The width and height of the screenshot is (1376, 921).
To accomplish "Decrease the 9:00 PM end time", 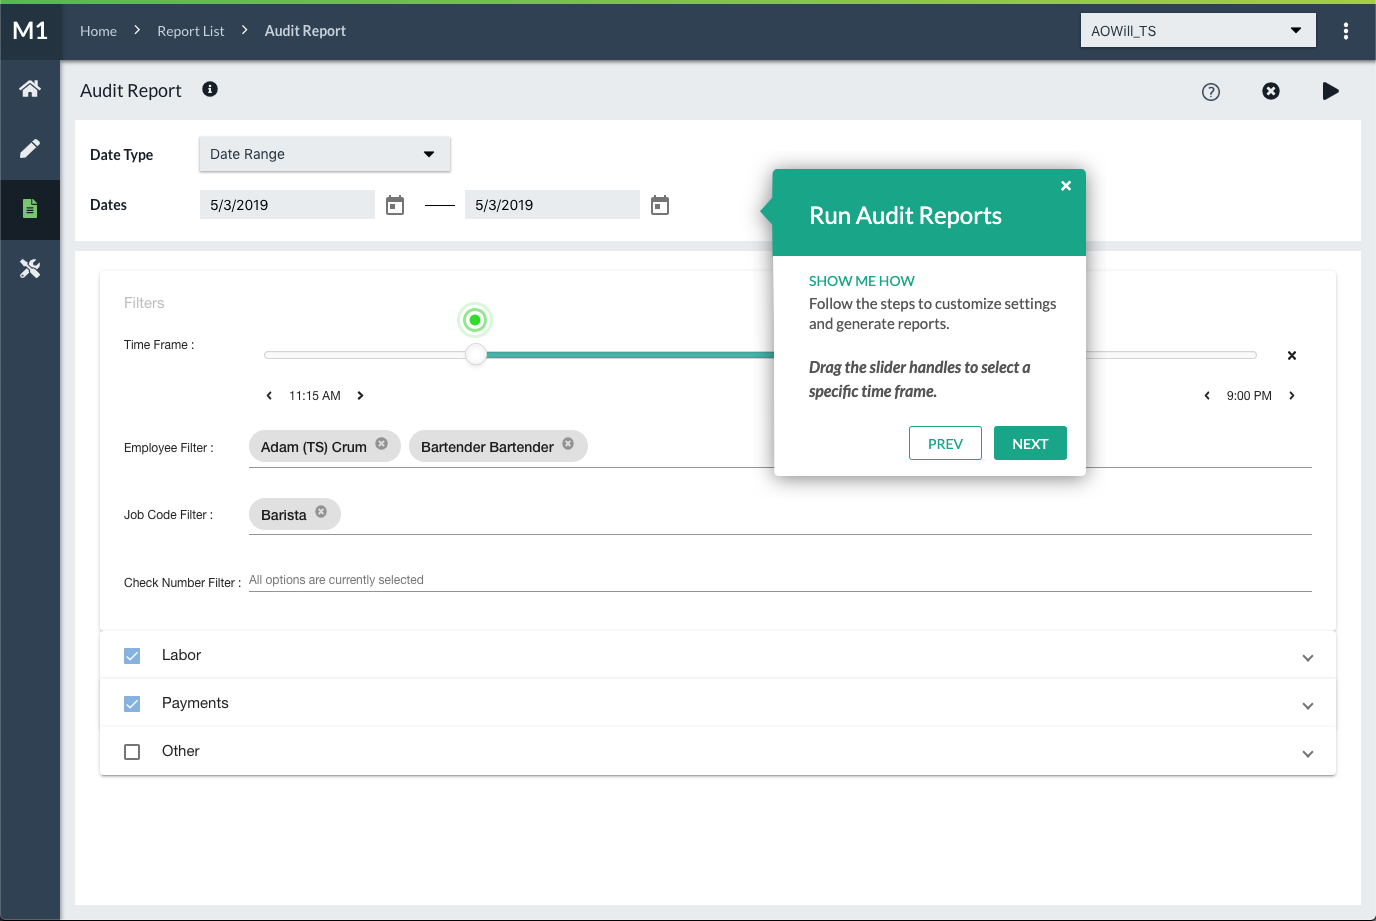I will (1207, 396).
